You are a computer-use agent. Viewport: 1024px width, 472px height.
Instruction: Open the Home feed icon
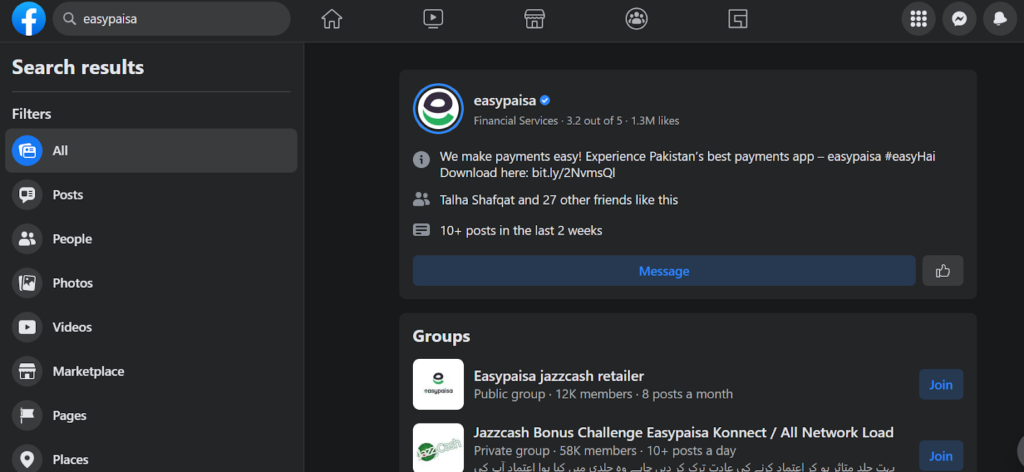pyautogui.click(x=332, y=19)
